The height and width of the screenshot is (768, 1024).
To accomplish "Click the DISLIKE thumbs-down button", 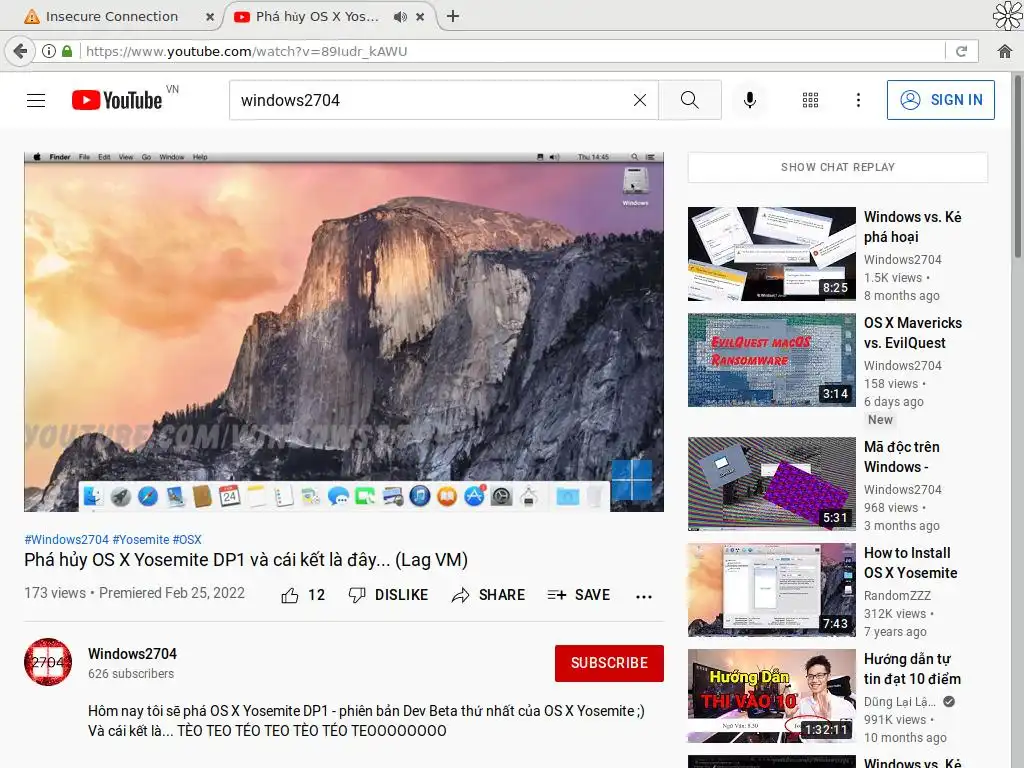I will pyautogui.click(x=388, y=595).
